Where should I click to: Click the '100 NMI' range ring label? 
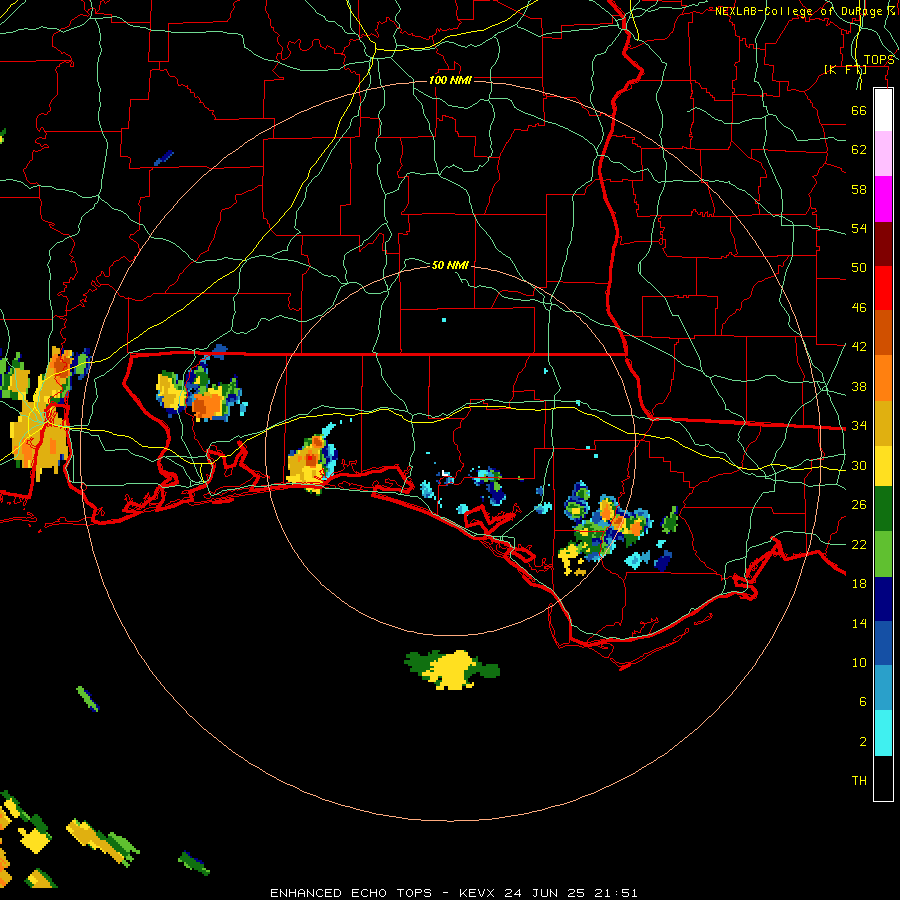(450, 80)
